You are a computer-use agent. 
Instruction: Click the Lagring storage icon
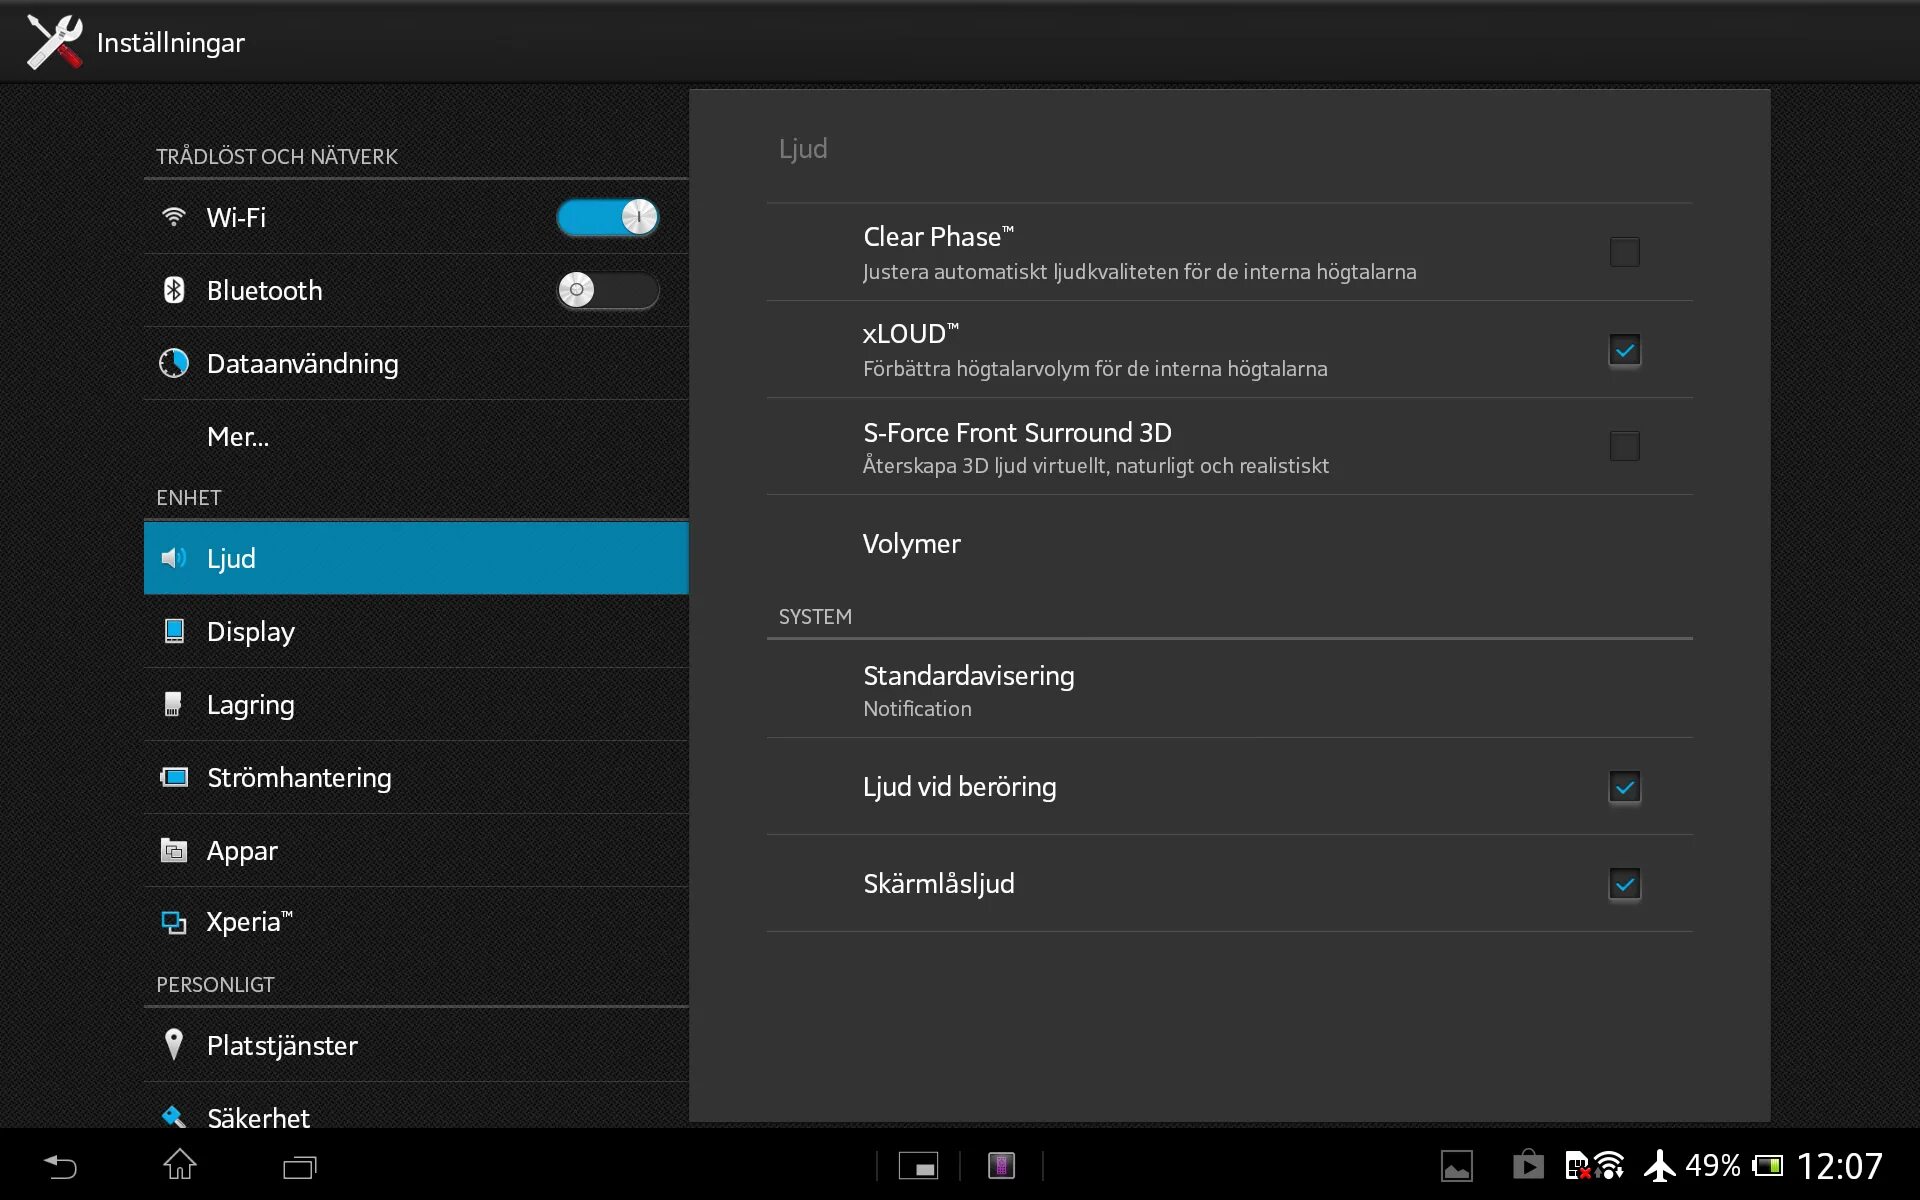[176, 704]
